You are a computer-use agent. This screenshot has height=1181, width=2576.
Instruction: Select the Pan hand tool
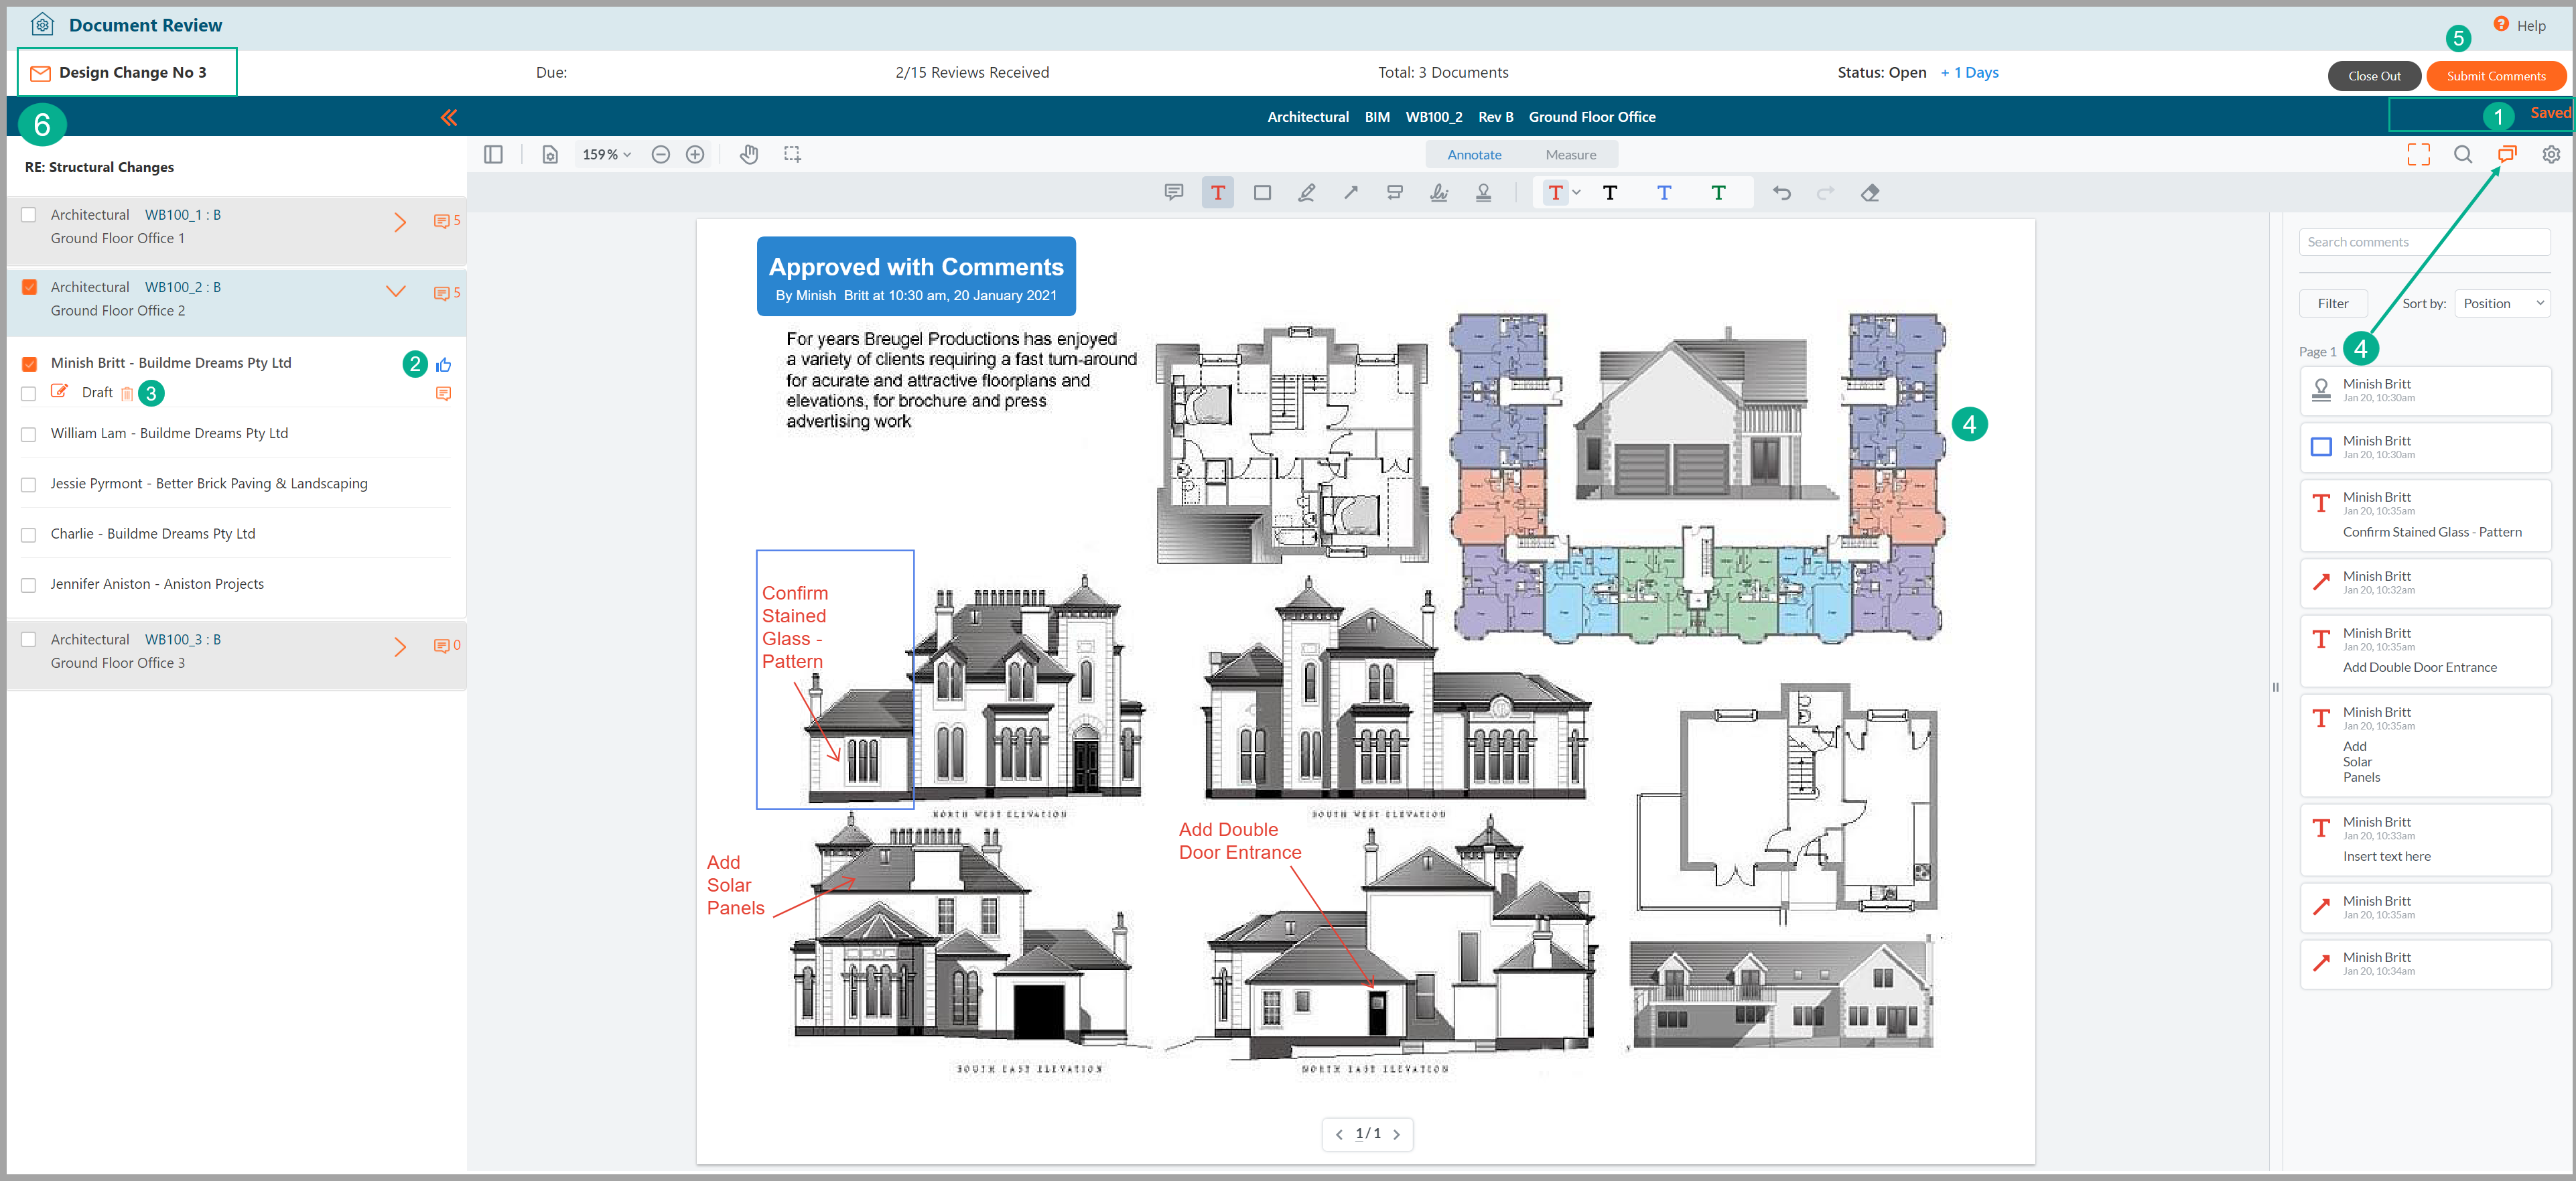[x=749, y=154]
